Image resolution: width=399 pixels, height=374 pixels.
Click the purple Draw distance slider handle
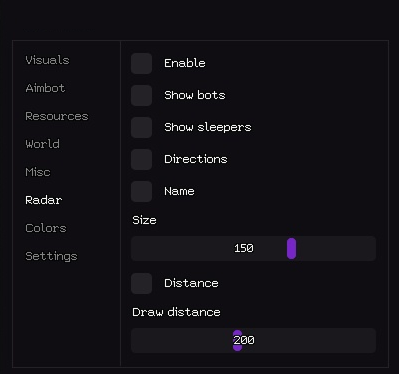[237, 340]
